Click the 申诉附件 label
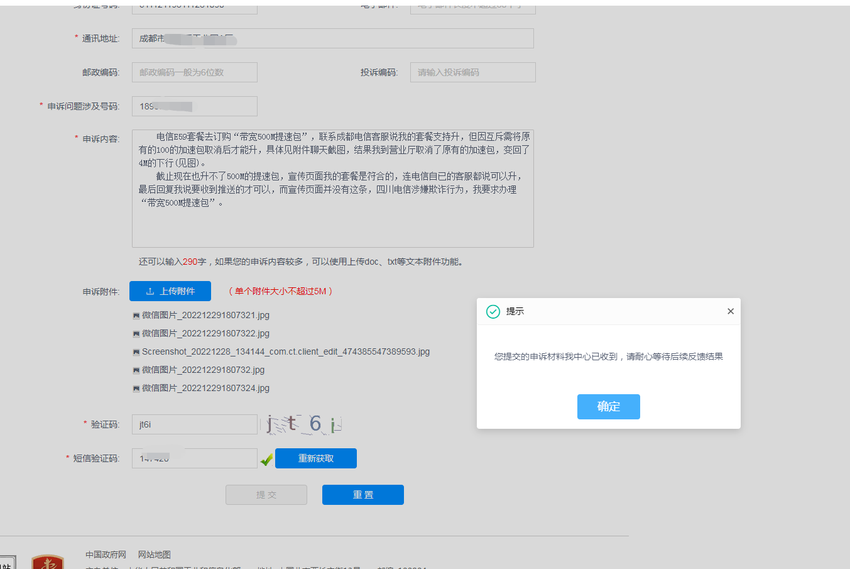The image size is (850, 569). point(101,292)
